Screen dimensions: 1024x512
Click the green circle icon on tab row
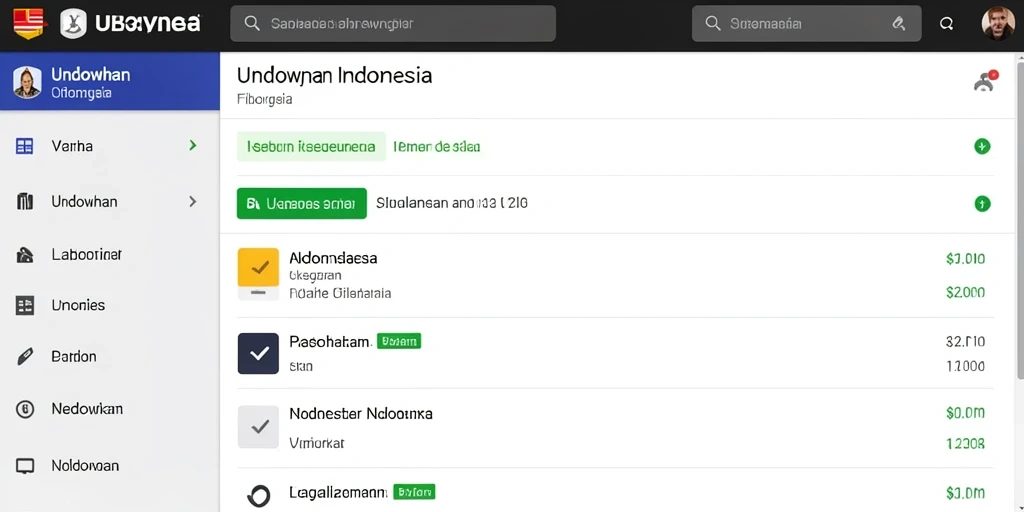(x=982, y=146)
